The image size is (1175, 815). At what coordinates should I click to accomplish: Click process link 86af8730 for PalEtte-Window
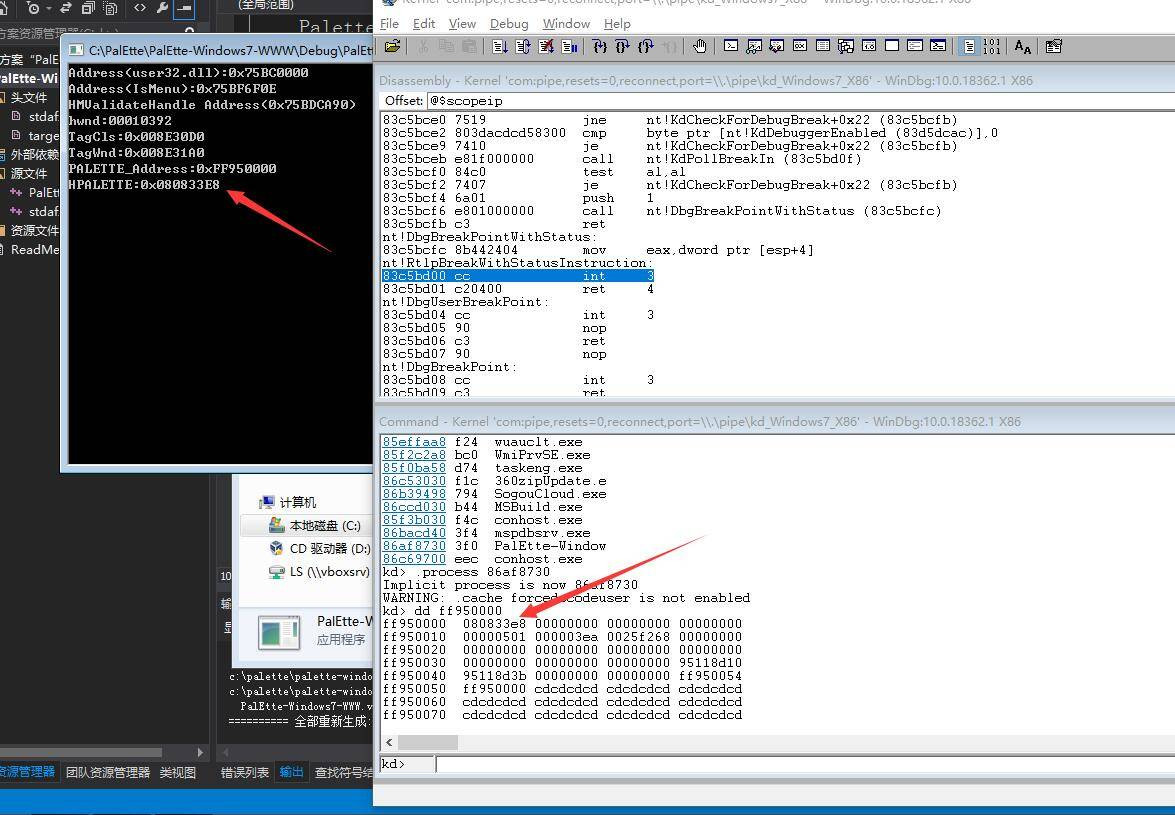click(414, 546)
